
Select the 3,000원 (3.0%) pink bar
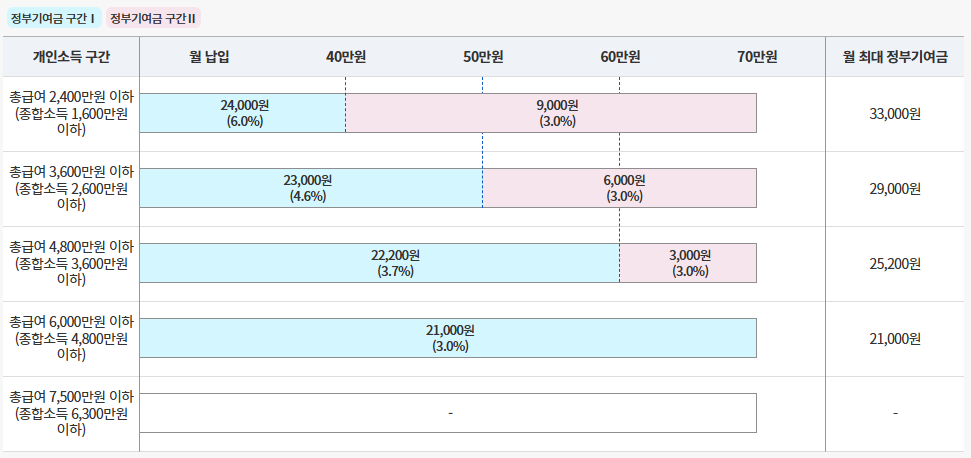[689, 263]
